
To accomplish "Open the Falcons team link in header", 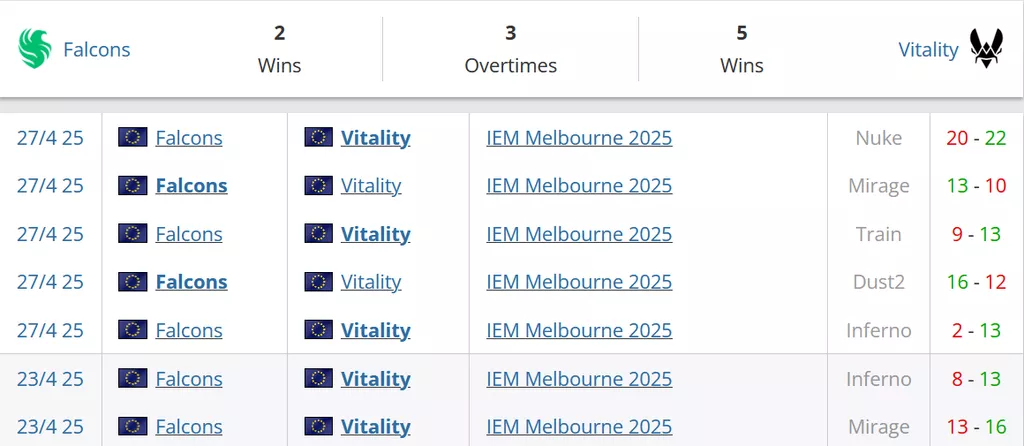I will 97,50.
